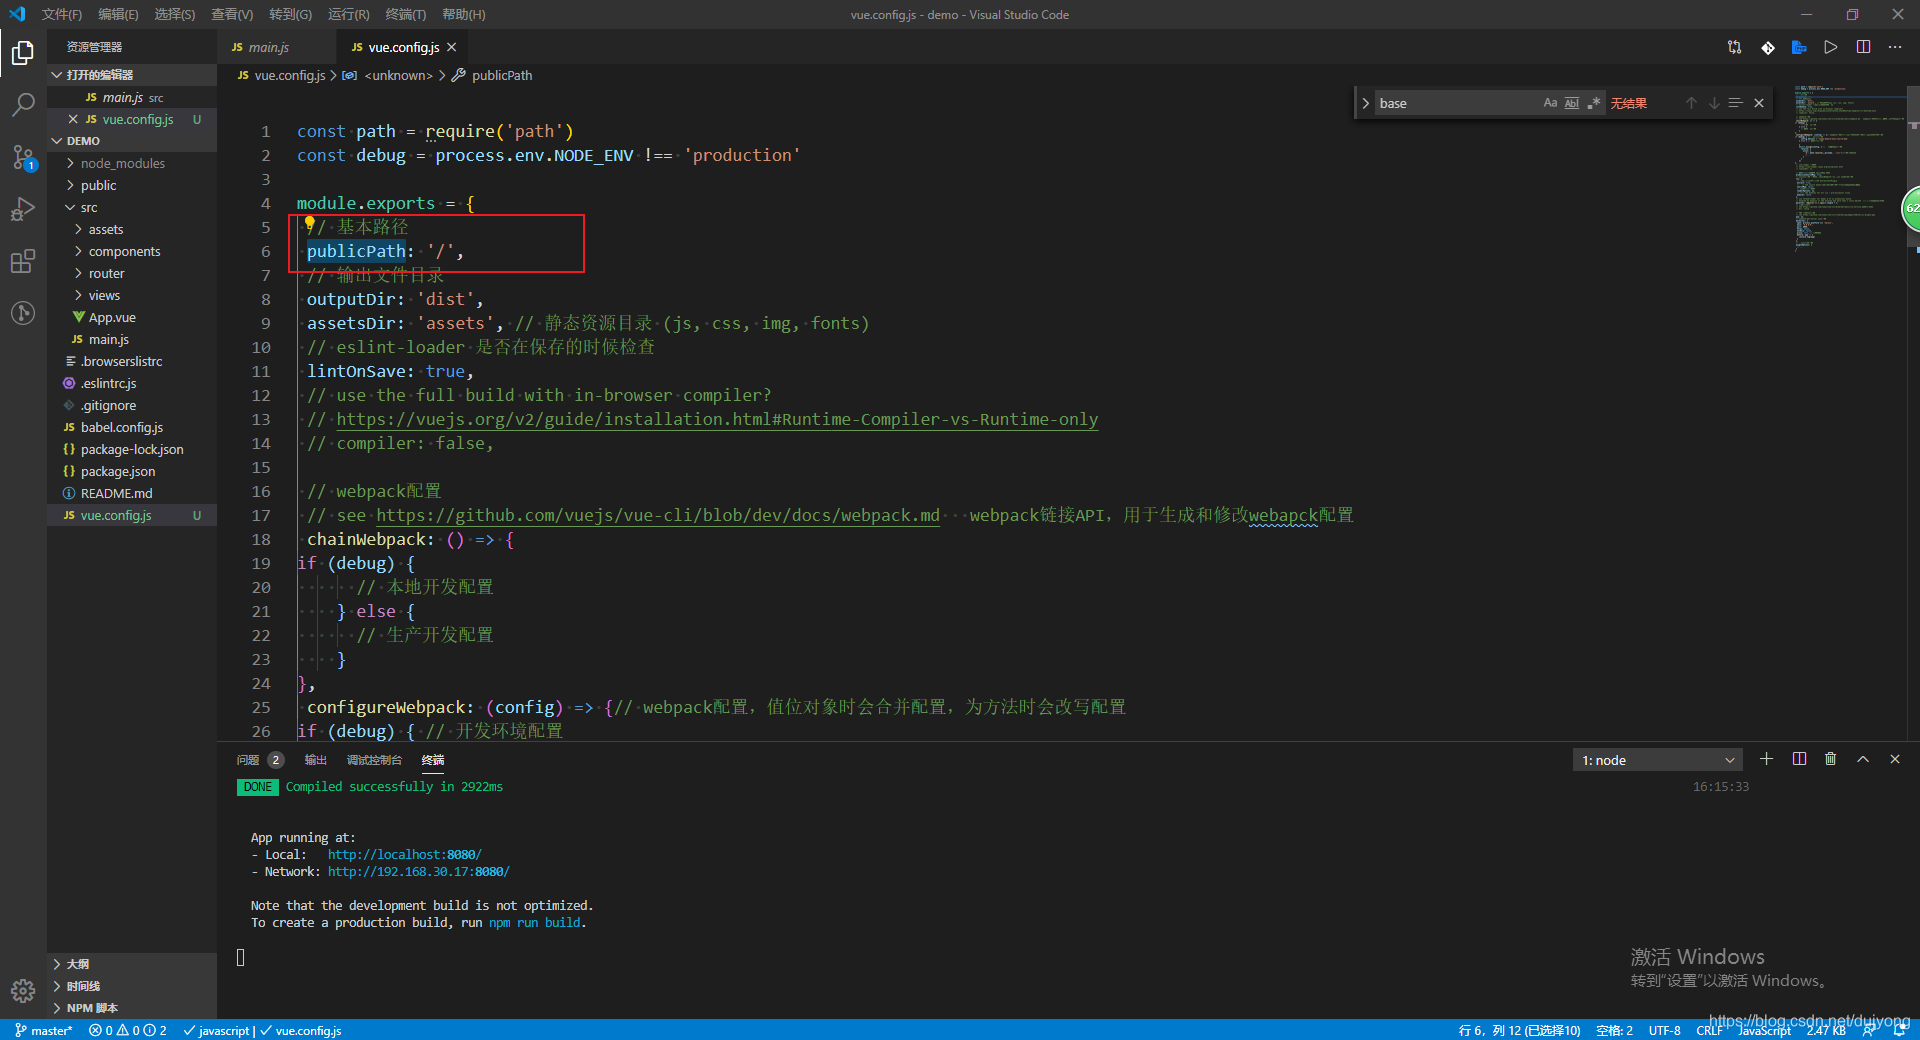Viewport: 1920px width, 1040px height.
Task: Click the UTF-8 encoding status item
Action: (x=1664, y=1030)
